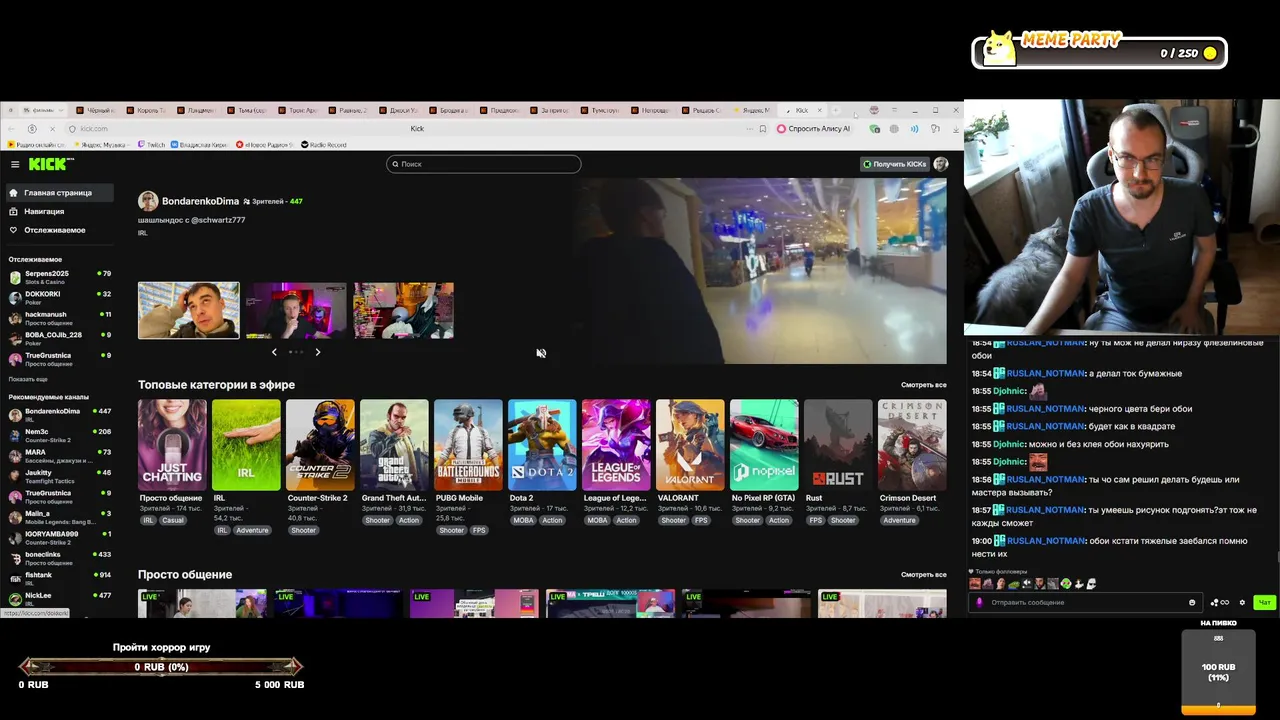Open Навигация in the sidebar
Viewport: 1280px width, 720px height.
point(44,212)
